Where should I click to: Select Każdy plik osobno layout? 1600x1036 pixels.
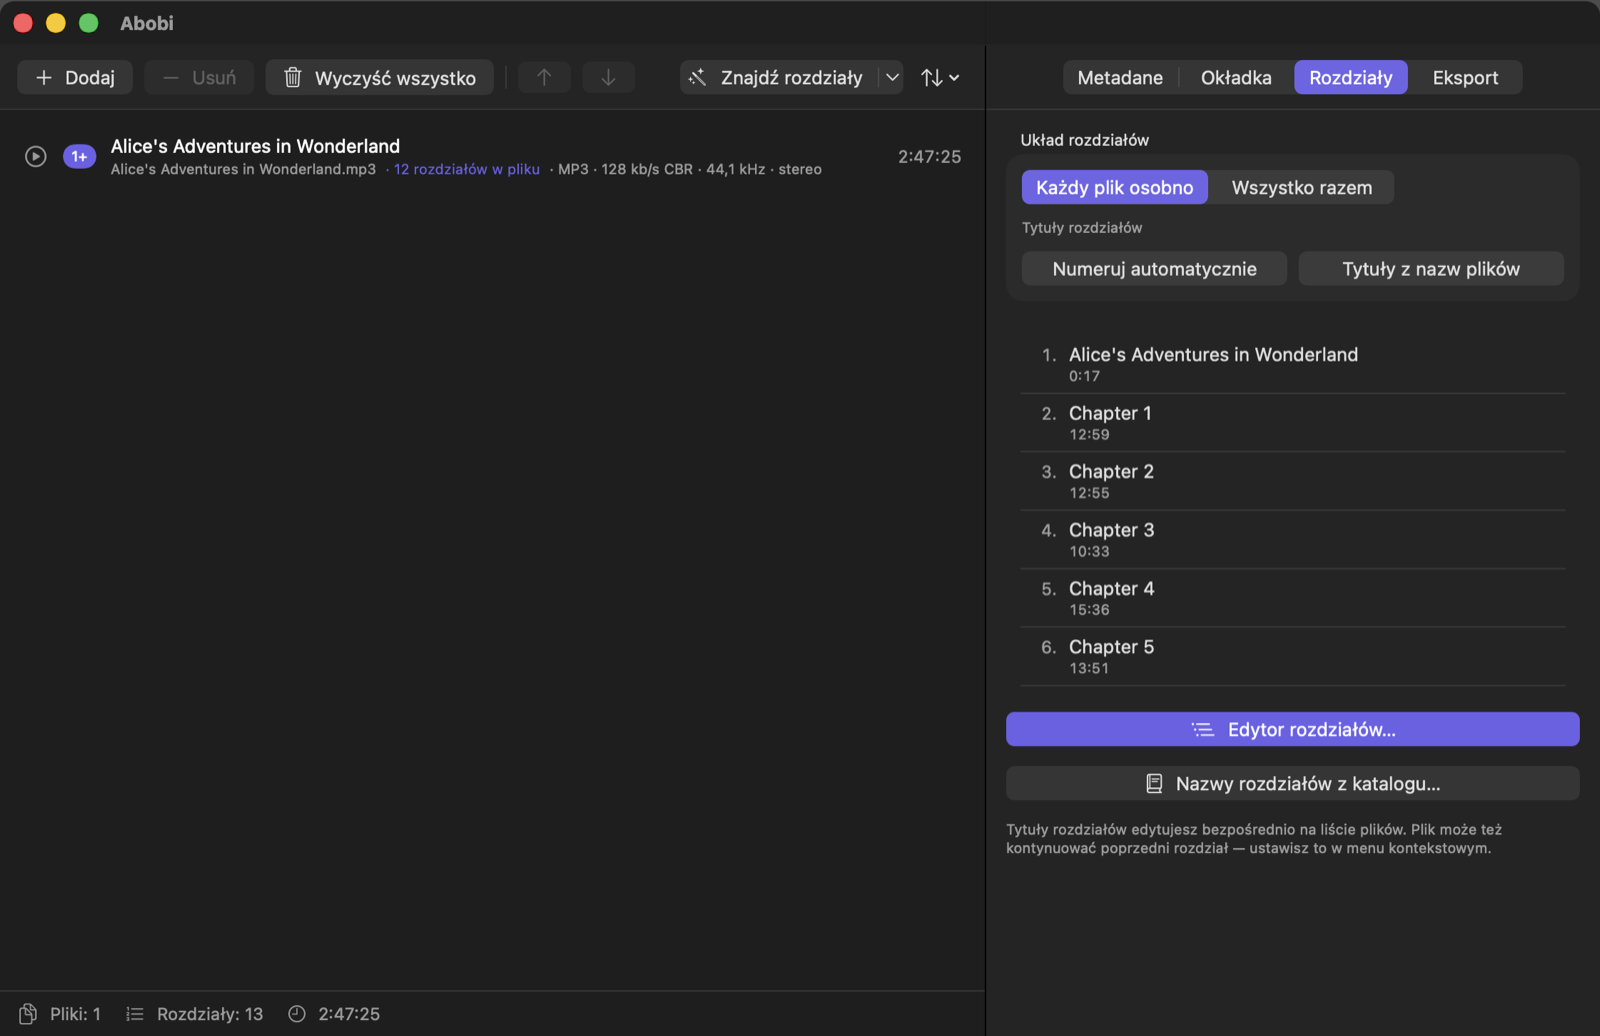tap(1114, 187)
